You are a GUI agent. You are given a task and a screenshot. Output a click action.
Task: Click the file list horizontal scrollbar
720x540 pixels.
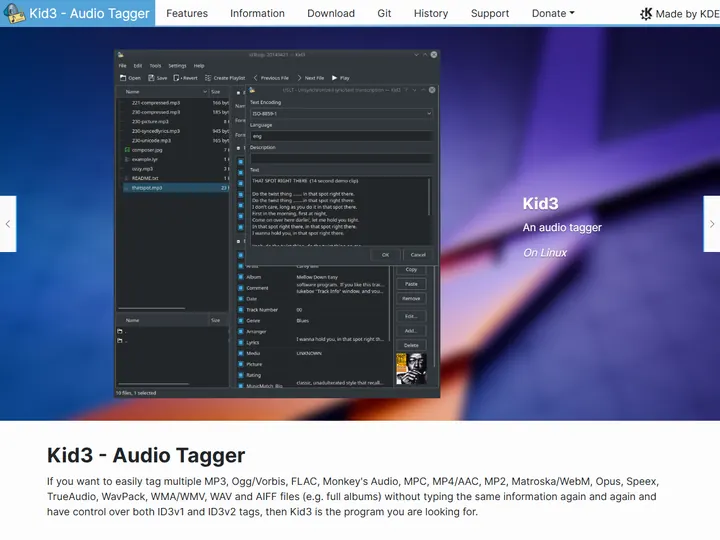[x=152, y=308]
